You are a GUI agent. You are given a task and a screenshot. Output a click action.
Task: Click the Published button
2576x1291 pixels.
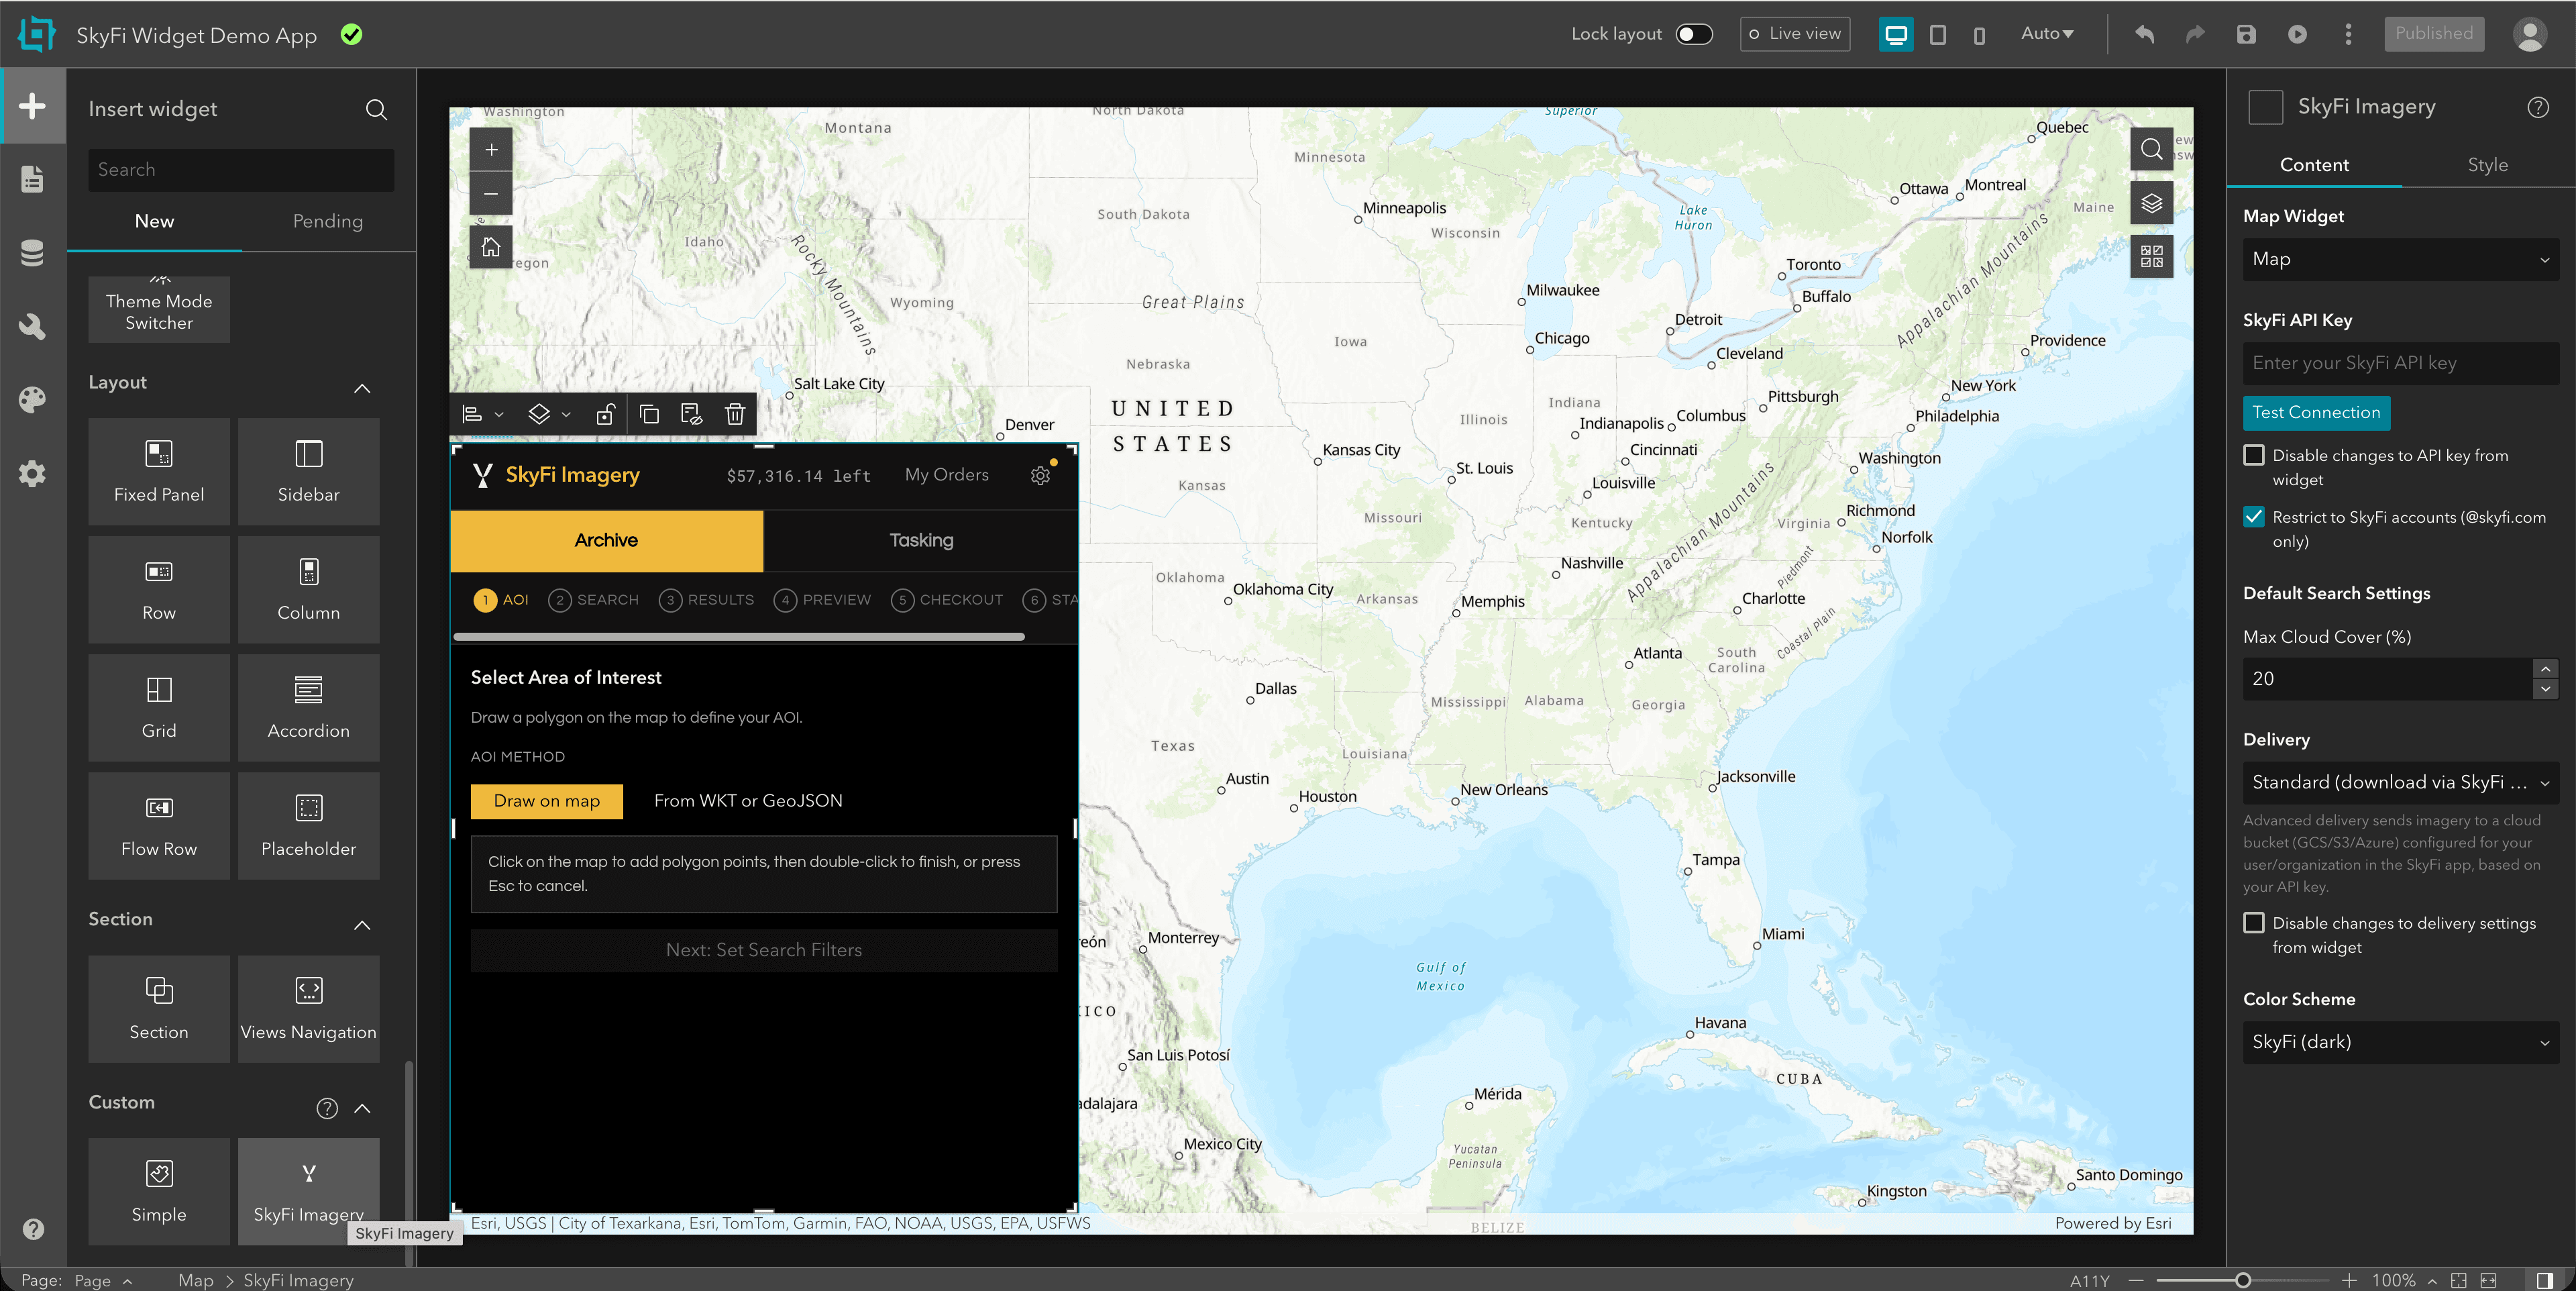point(2433,34)
